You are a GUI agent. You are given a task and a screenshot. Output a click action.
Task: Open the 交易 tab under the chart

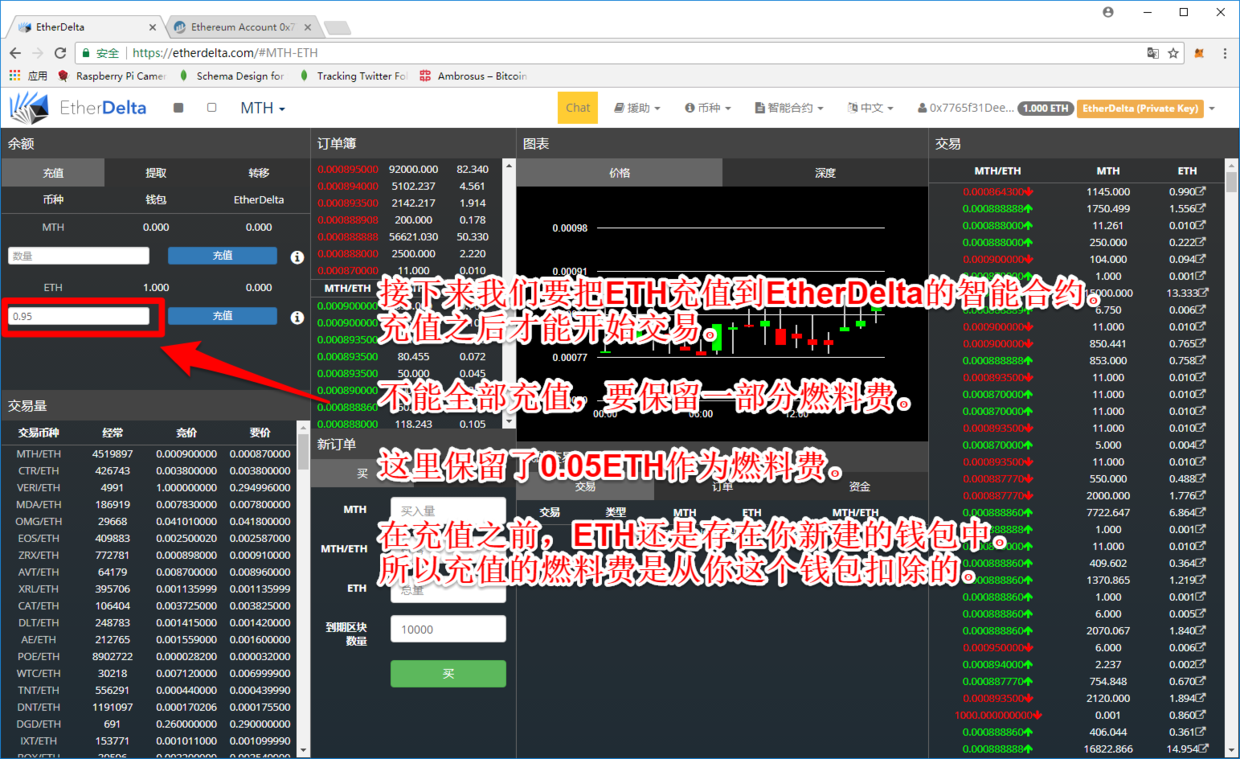[585, 486]
